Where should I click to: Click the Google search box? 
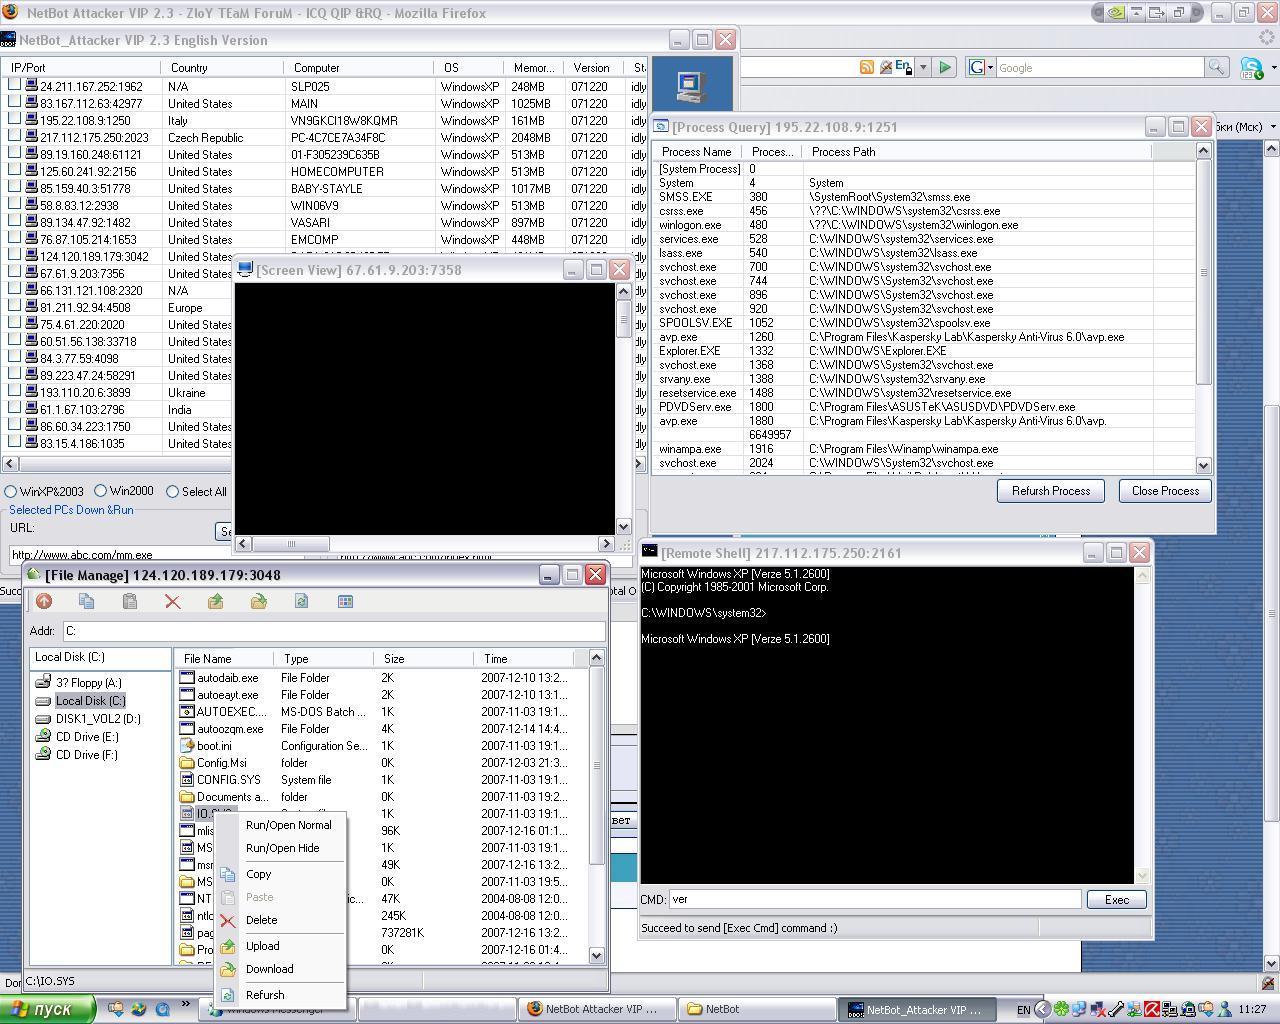coord(1100,67)
